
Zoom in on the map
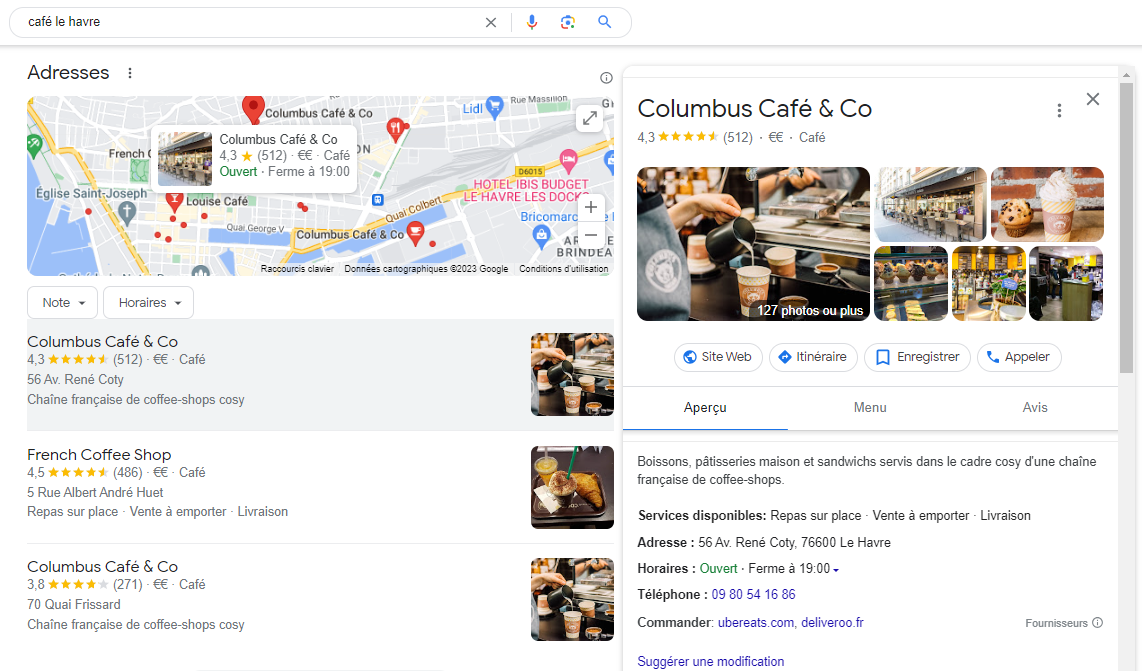[591, 207]
